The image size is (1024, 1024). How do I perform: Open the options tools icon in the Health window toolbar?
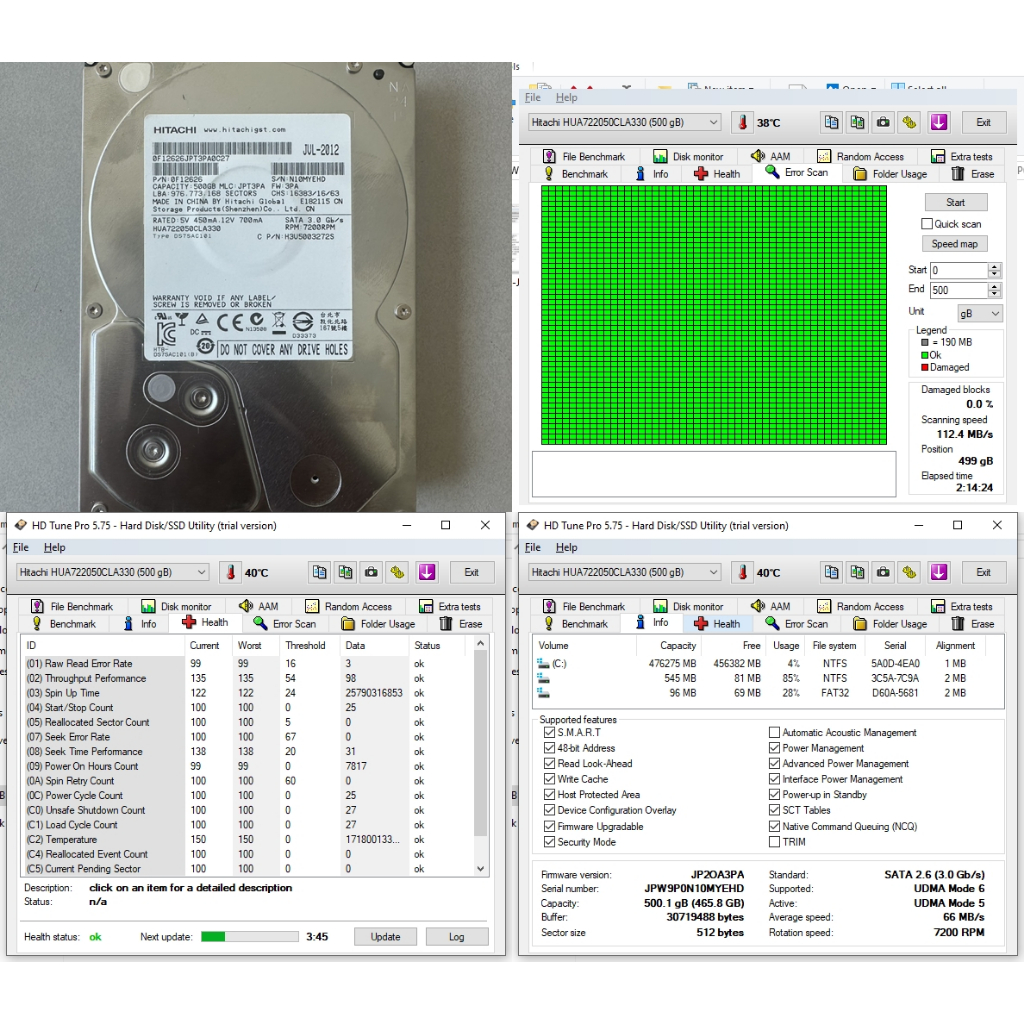pyautogui.click(x=397, y=572)
